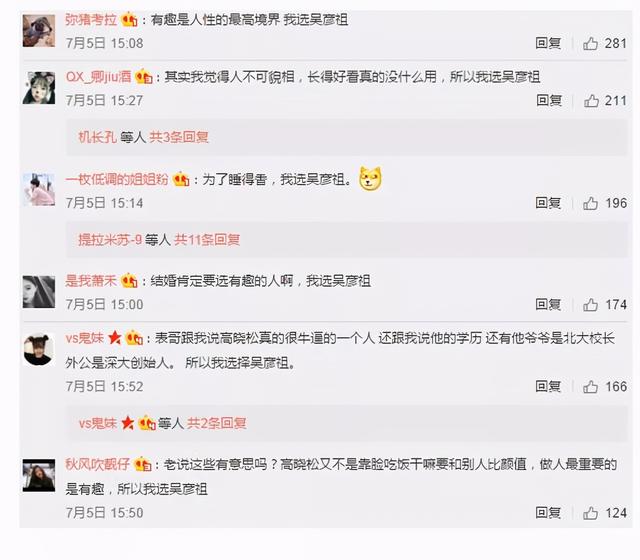Open user profile 提拉米苏-9
This screenshot has width=640, height=560.
click(110, 240)
